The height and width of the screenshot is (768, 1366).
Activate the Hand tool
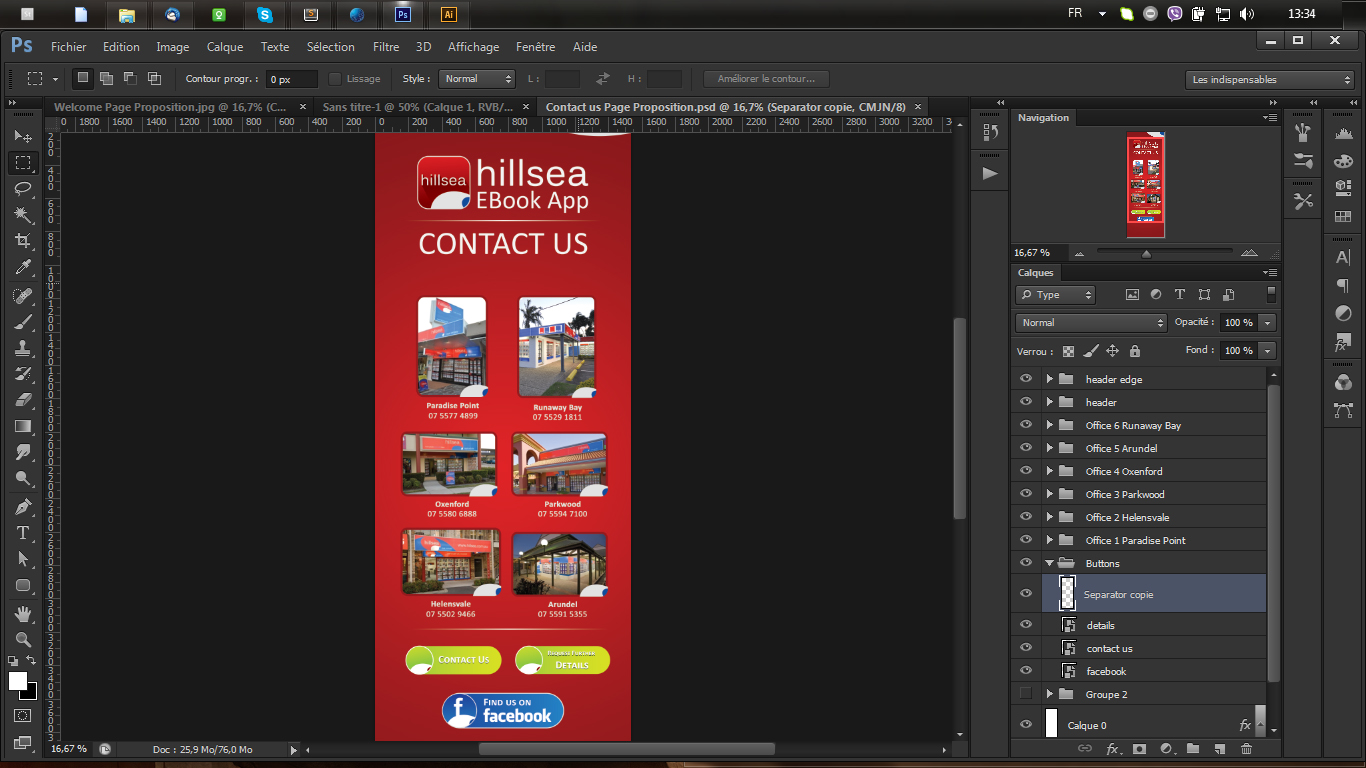tap(23, 613)
